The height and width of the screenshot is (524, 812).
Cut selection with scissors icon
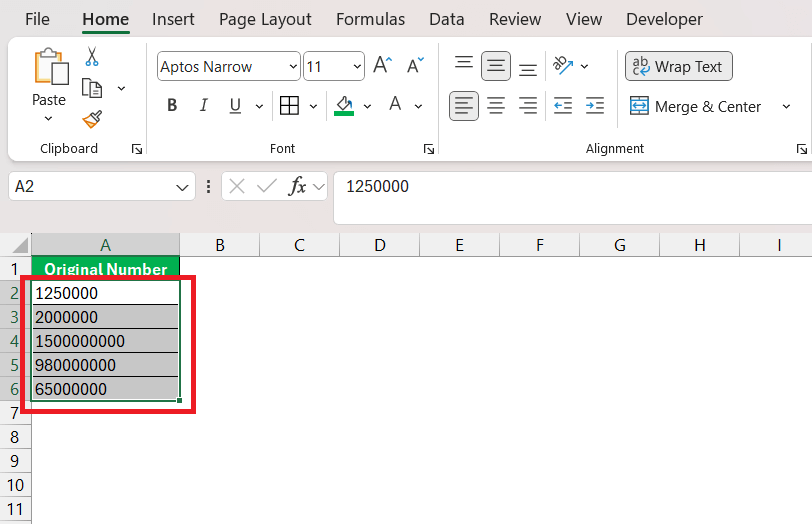point(92,57)
